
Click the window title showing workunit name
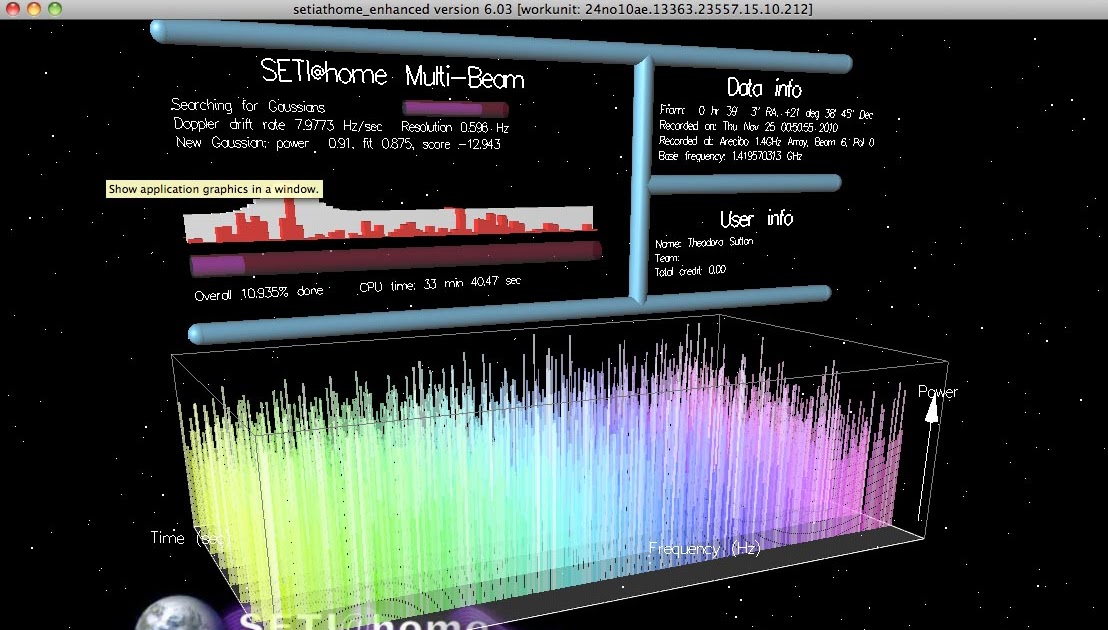click(553, 9)
